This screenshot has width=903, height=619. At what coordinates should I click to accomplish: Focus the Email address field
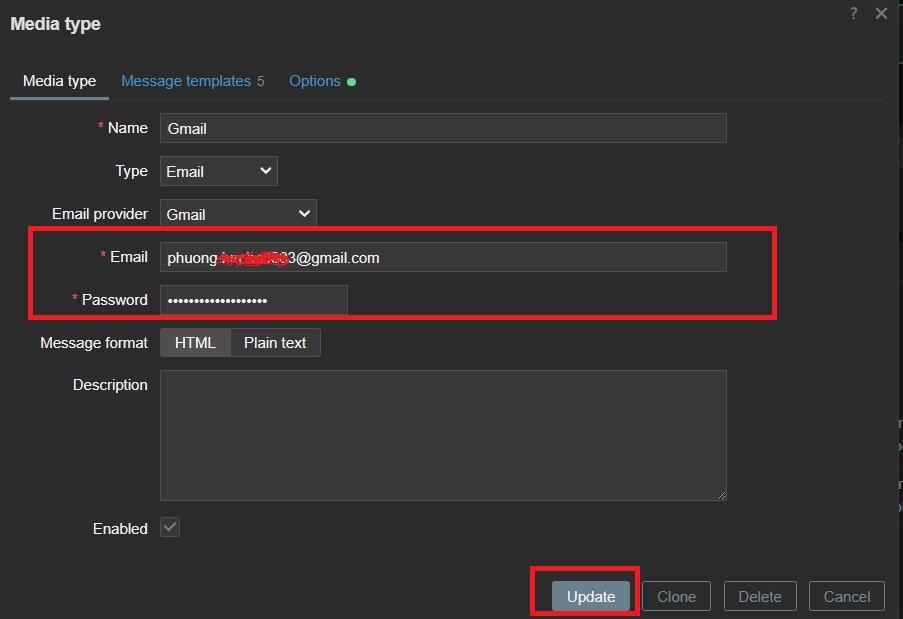coord(442,258)
